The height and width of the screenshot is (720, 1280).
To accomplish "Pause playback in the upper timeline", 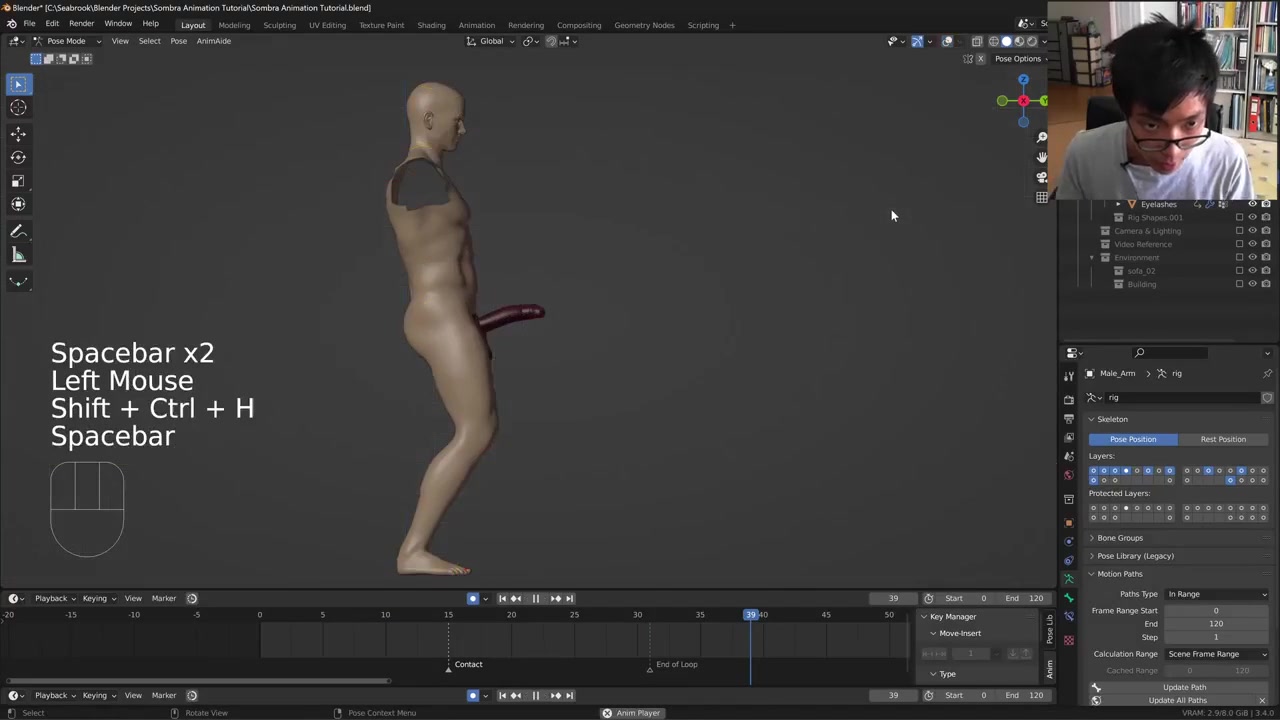I will tap(535, 598).
